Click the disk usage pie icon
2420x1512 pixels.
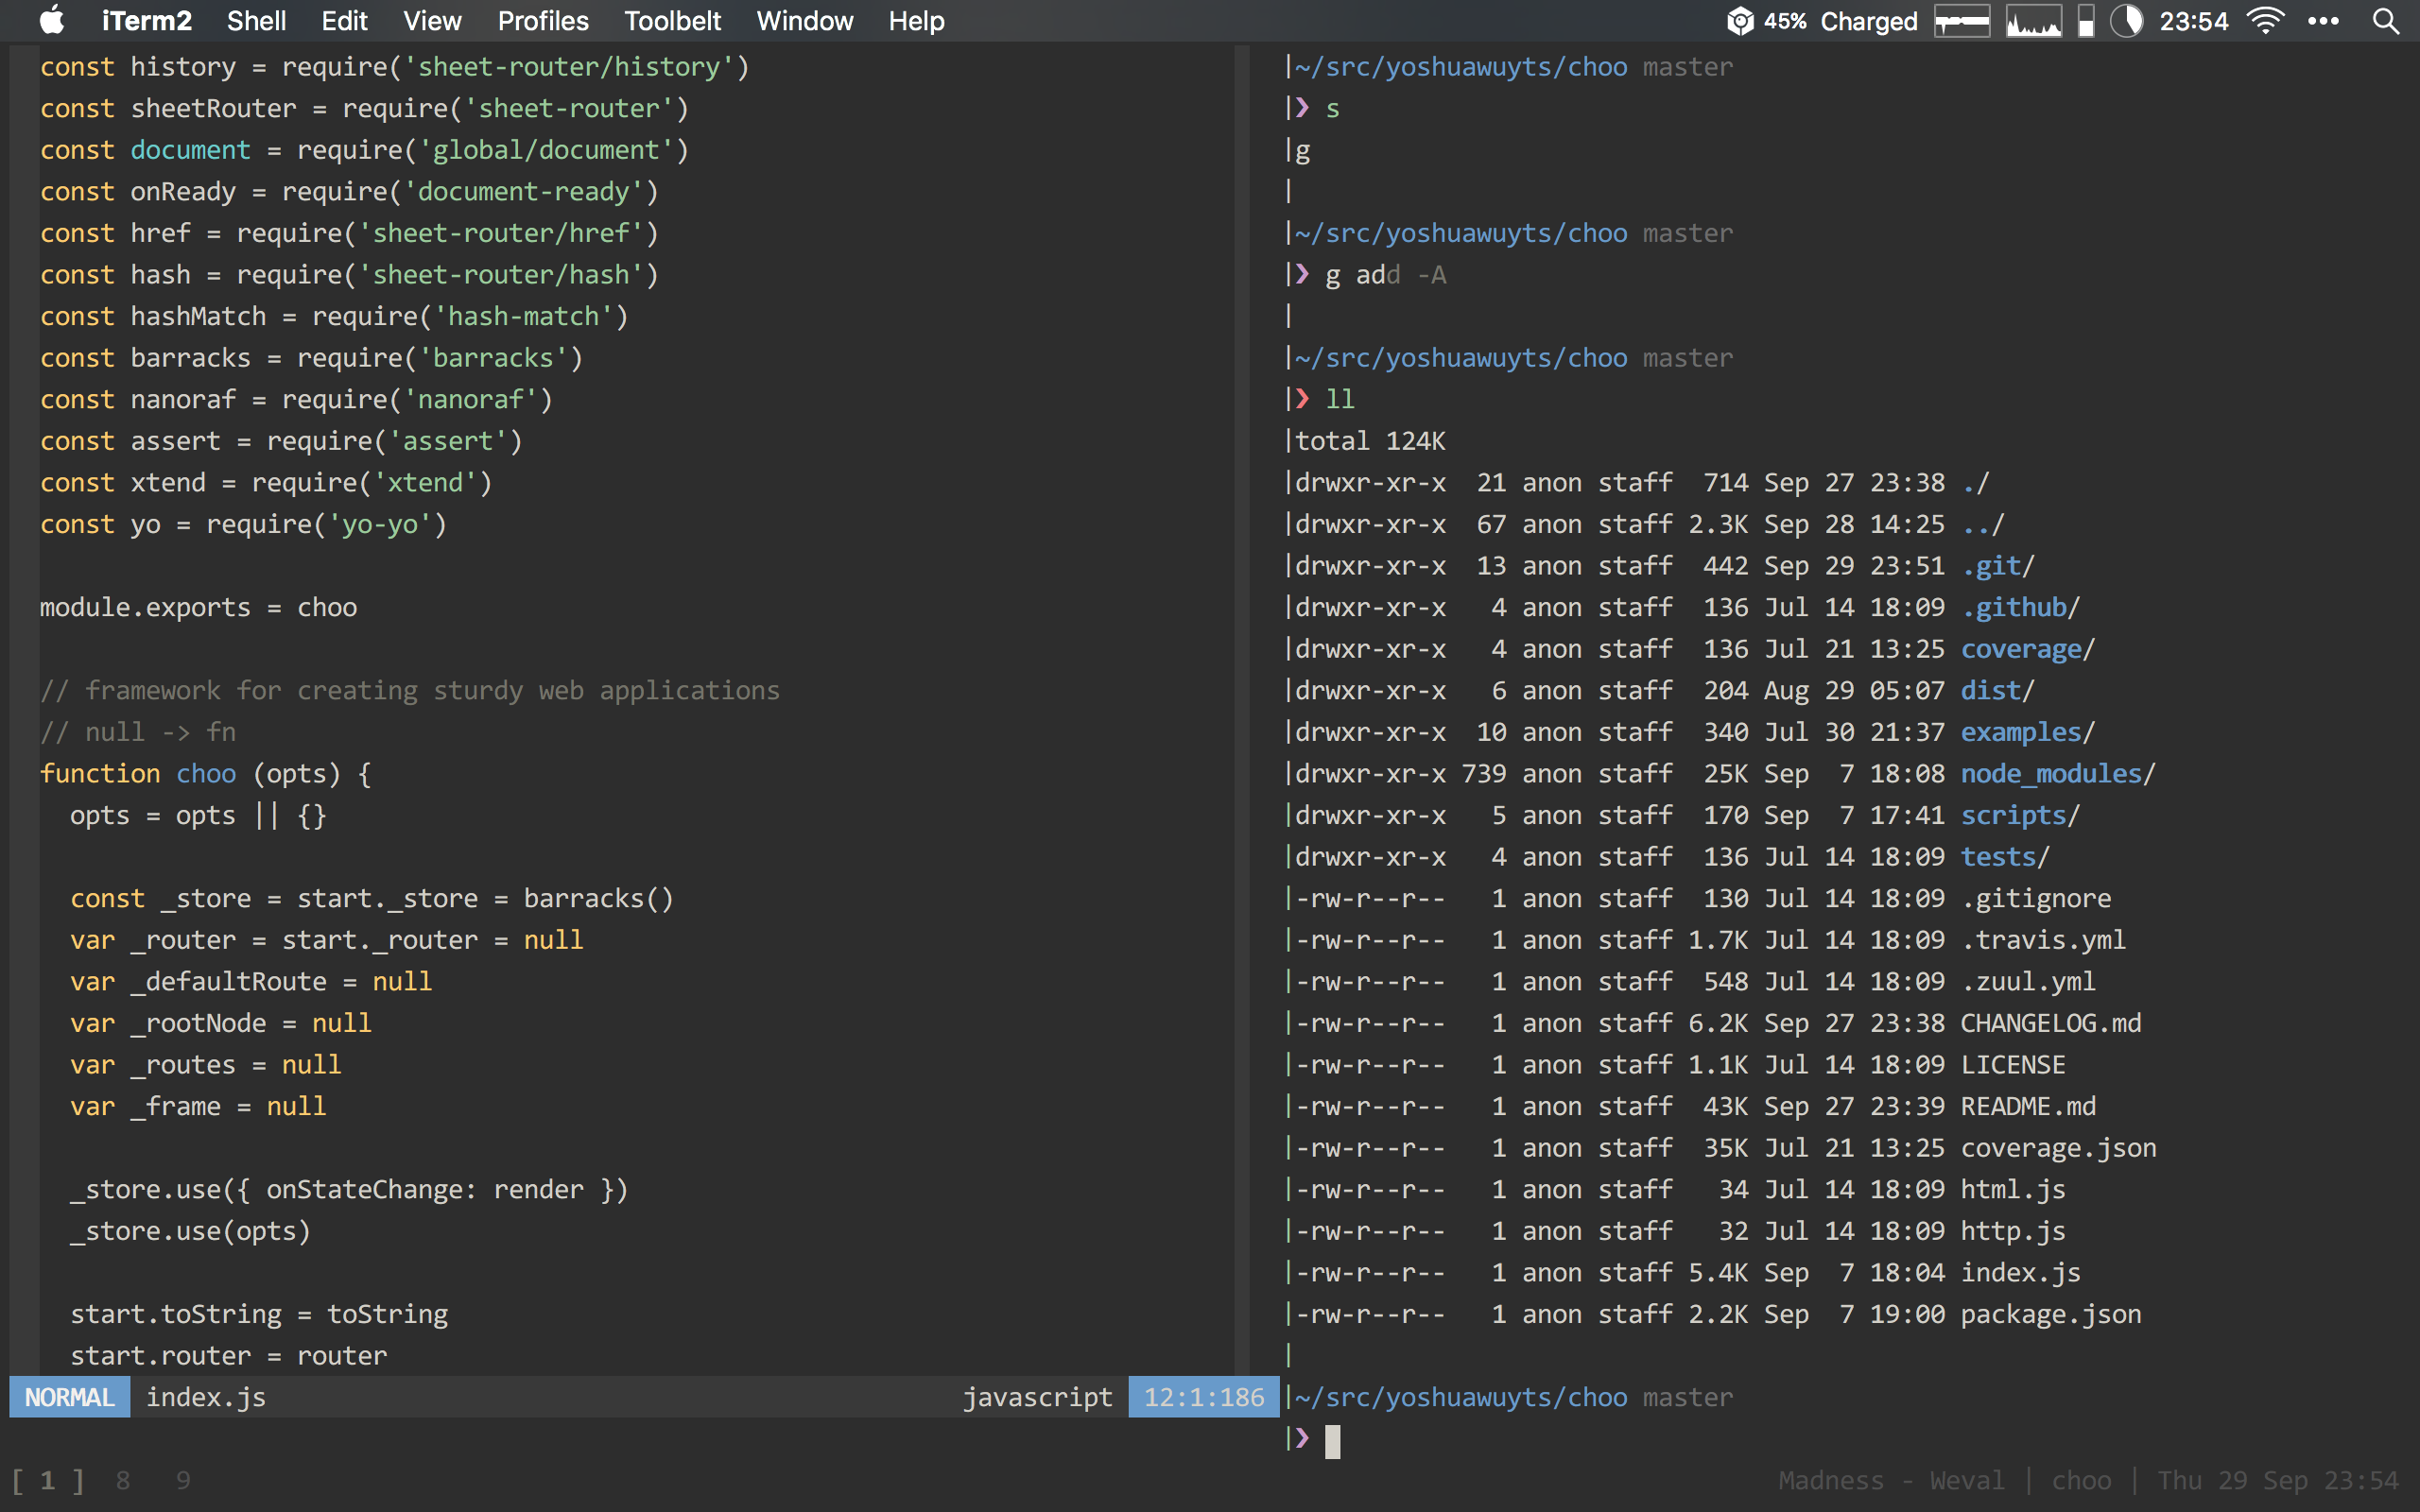pos(2126,21)
